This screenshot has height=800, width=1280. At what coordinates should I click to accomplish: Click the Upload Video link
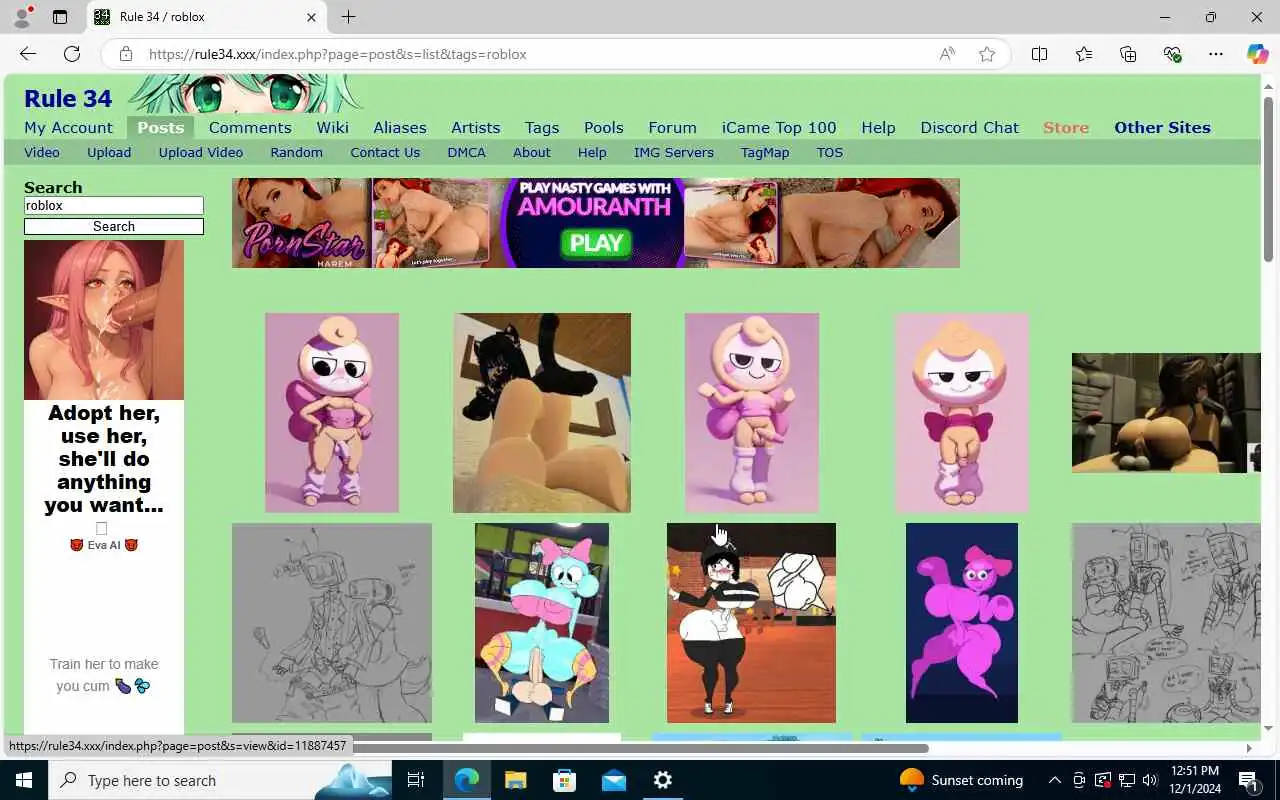tap(201, 152)
